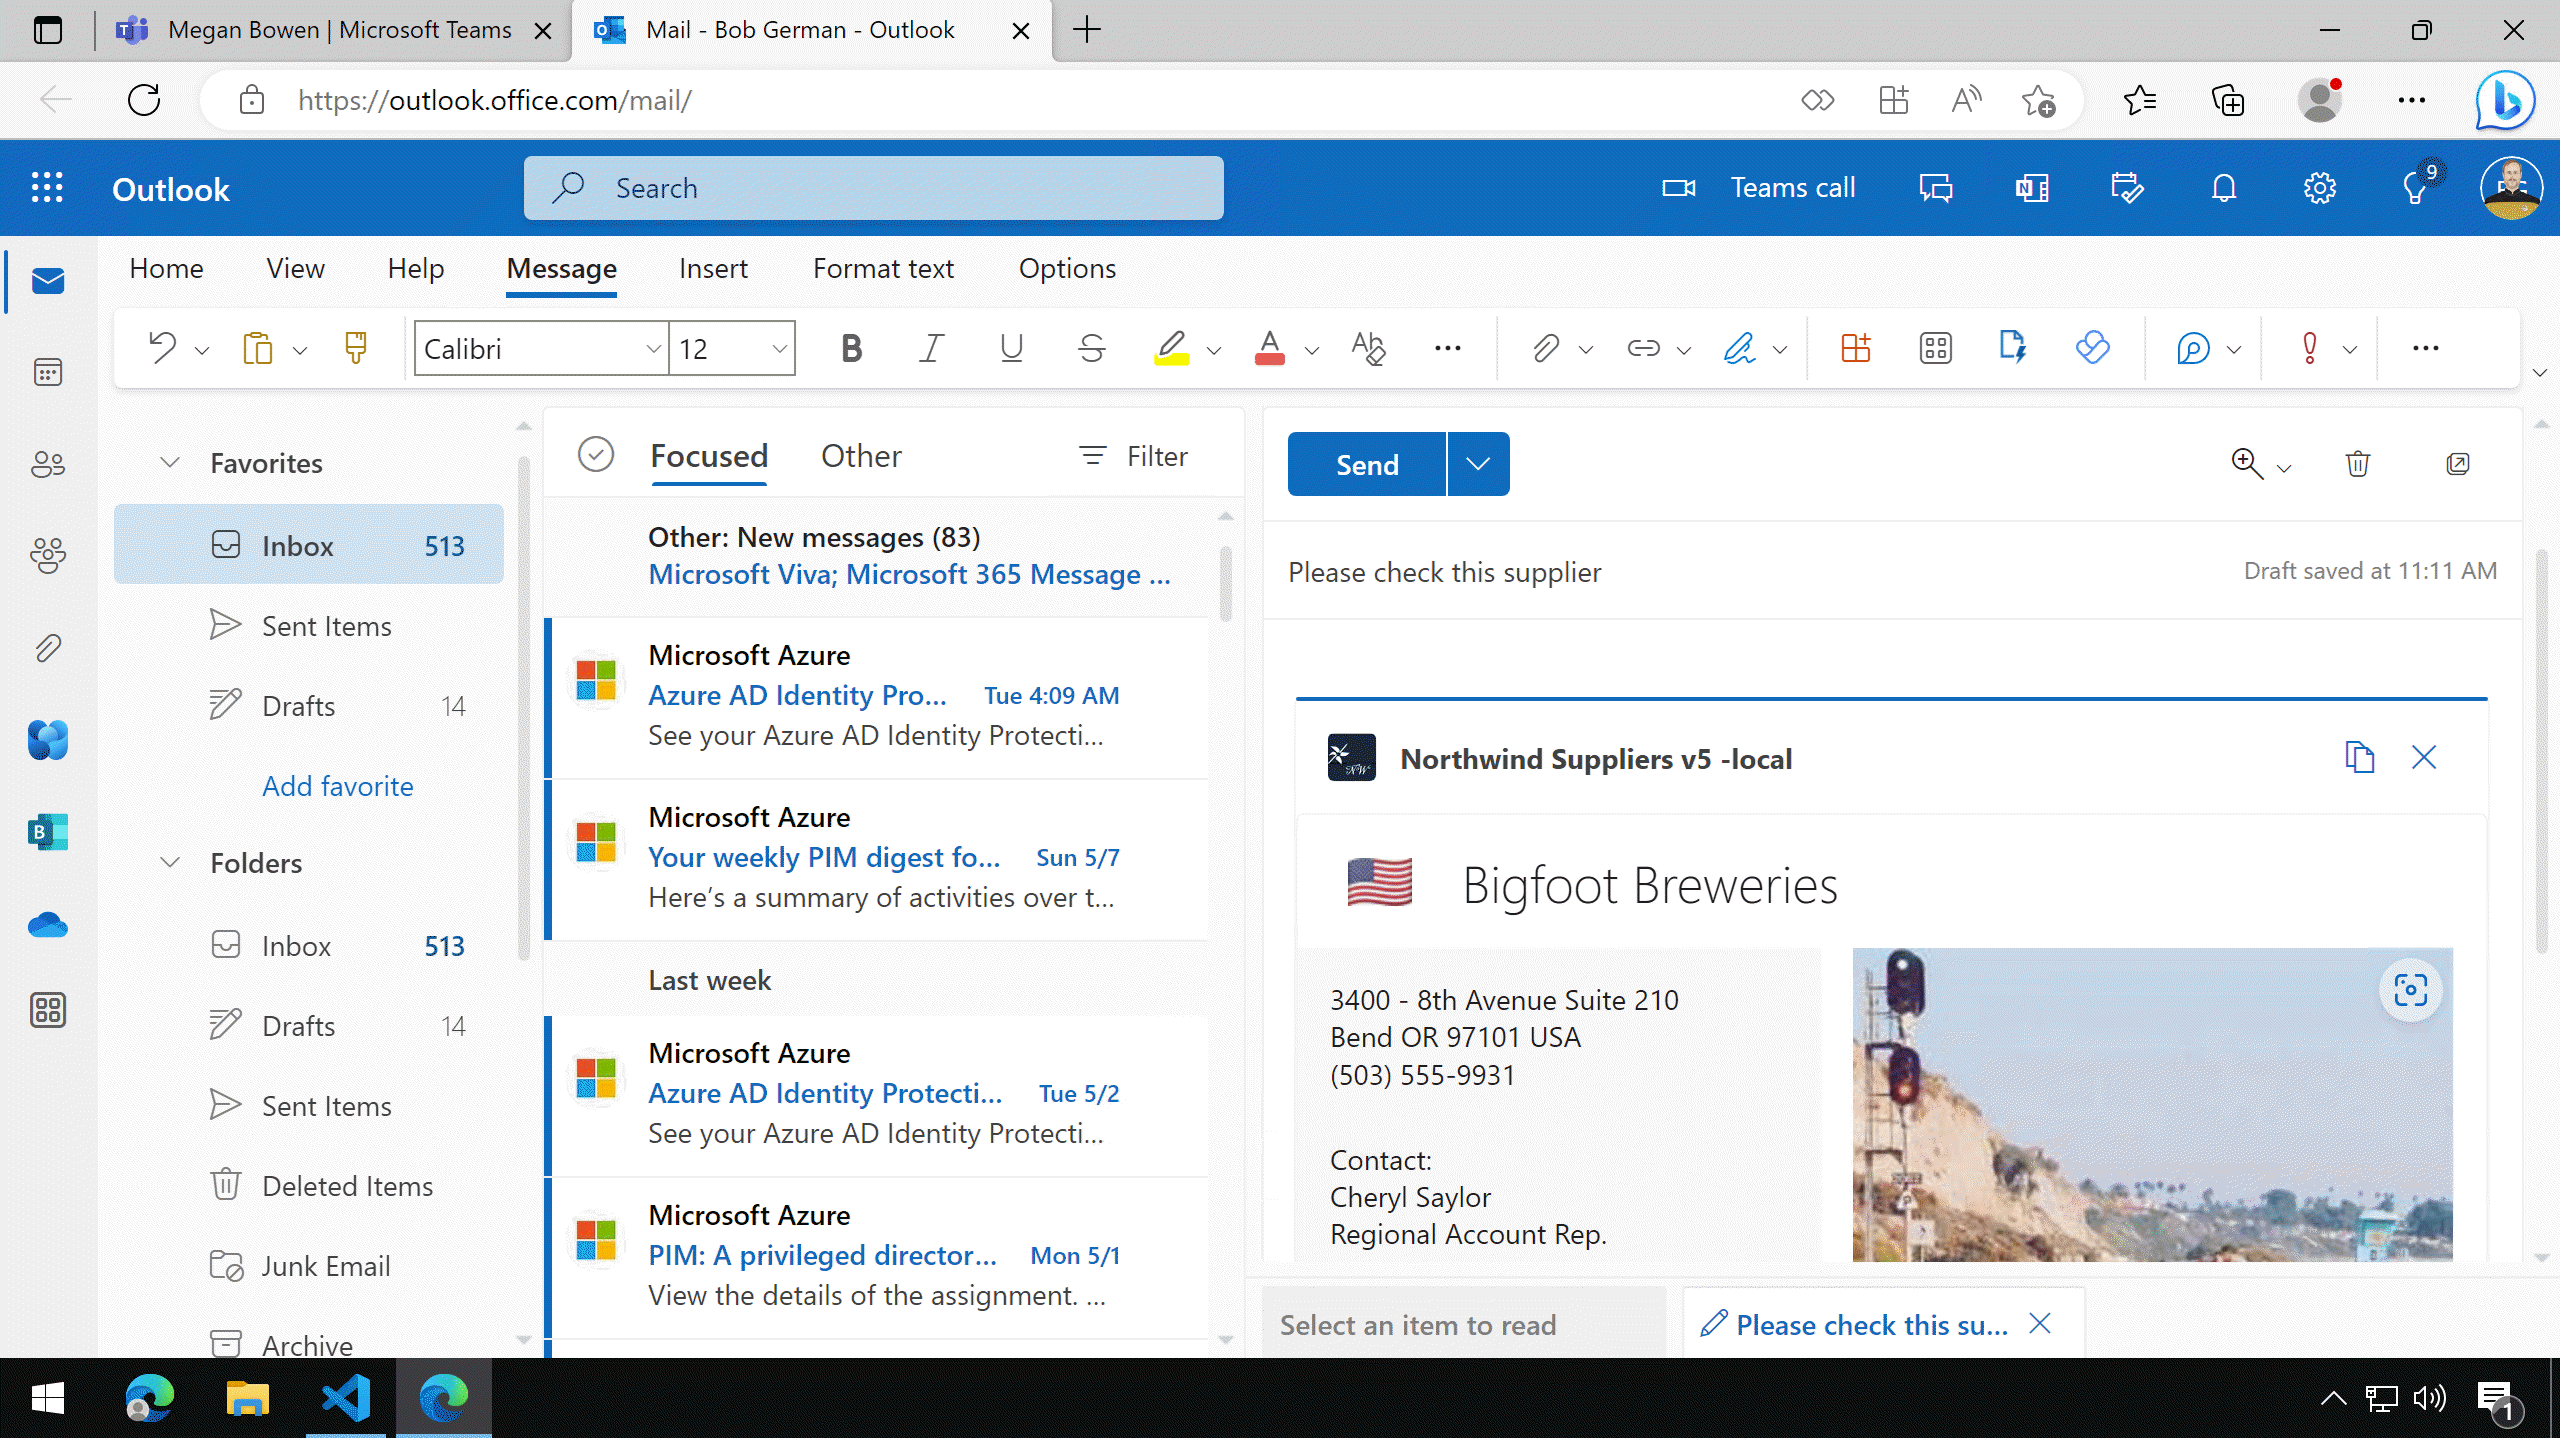Image resolution: width=2560 pixels, height=1438 pixels.
Task: Open Deleted Items folder
Action: pyautogui.click(x=308, y=1186)
